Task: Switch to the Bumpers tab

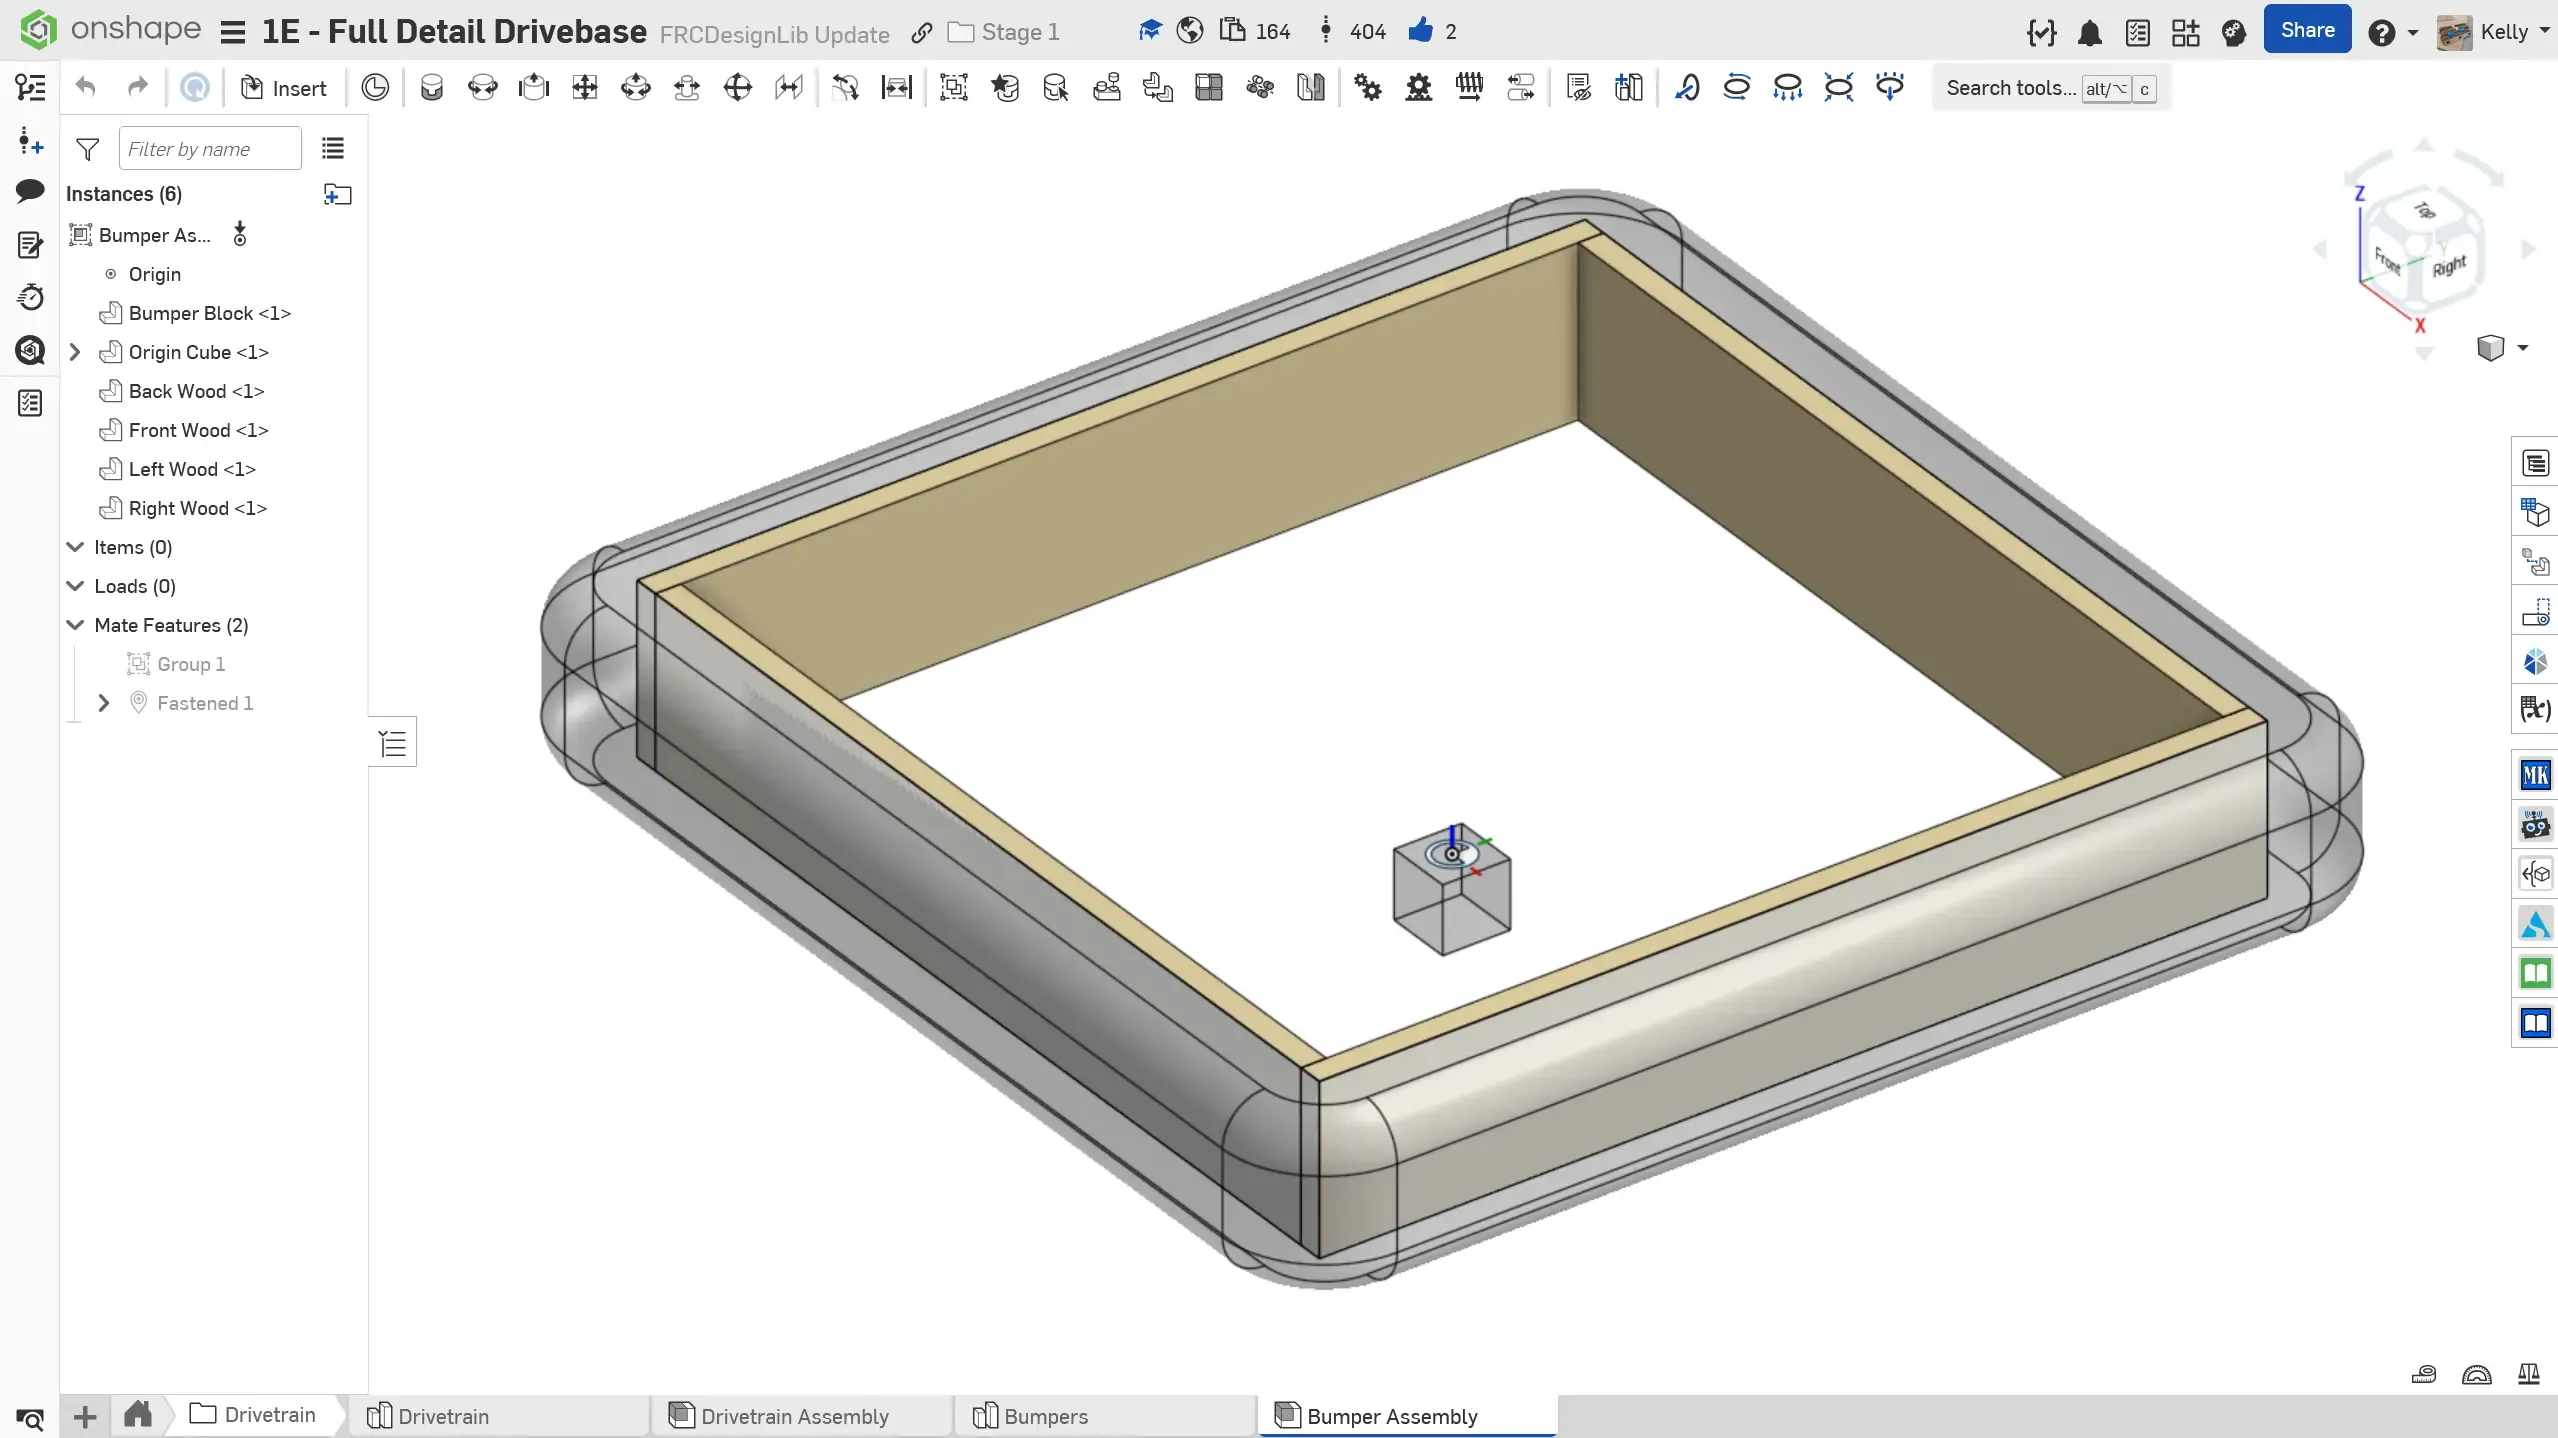Action: click(1044, 1416)
